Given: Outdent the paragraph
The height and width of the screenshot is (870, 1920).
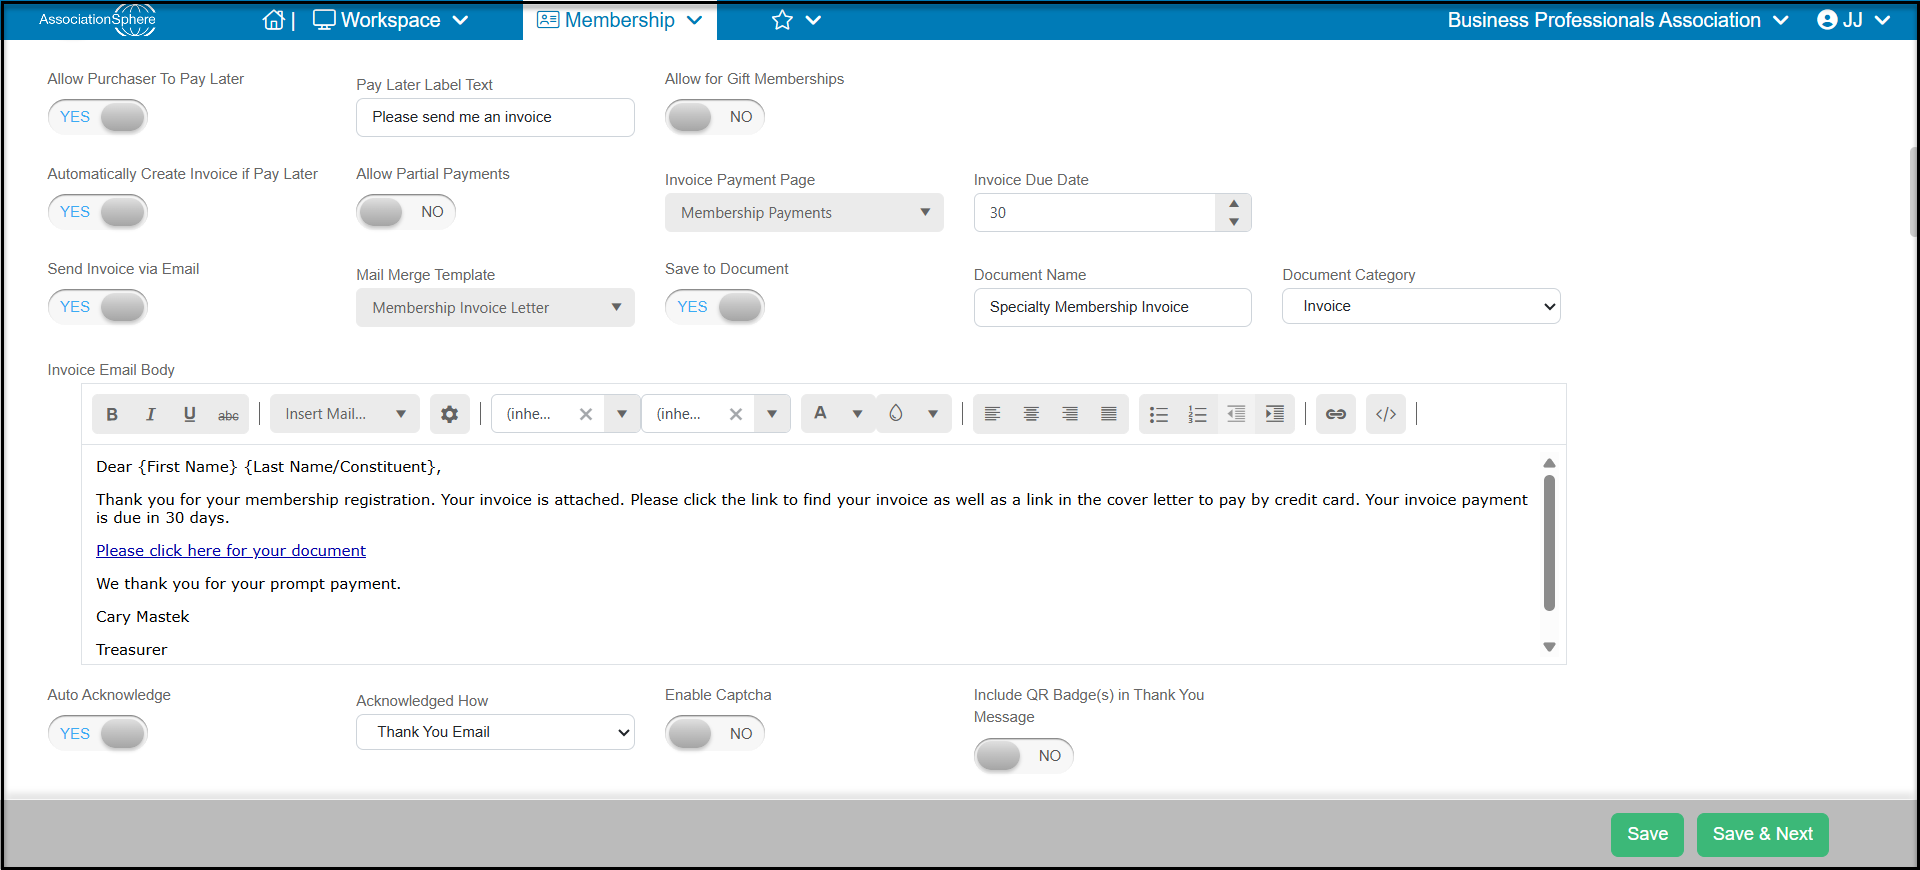Looking at the screenshot, I should click(1236, 414).
